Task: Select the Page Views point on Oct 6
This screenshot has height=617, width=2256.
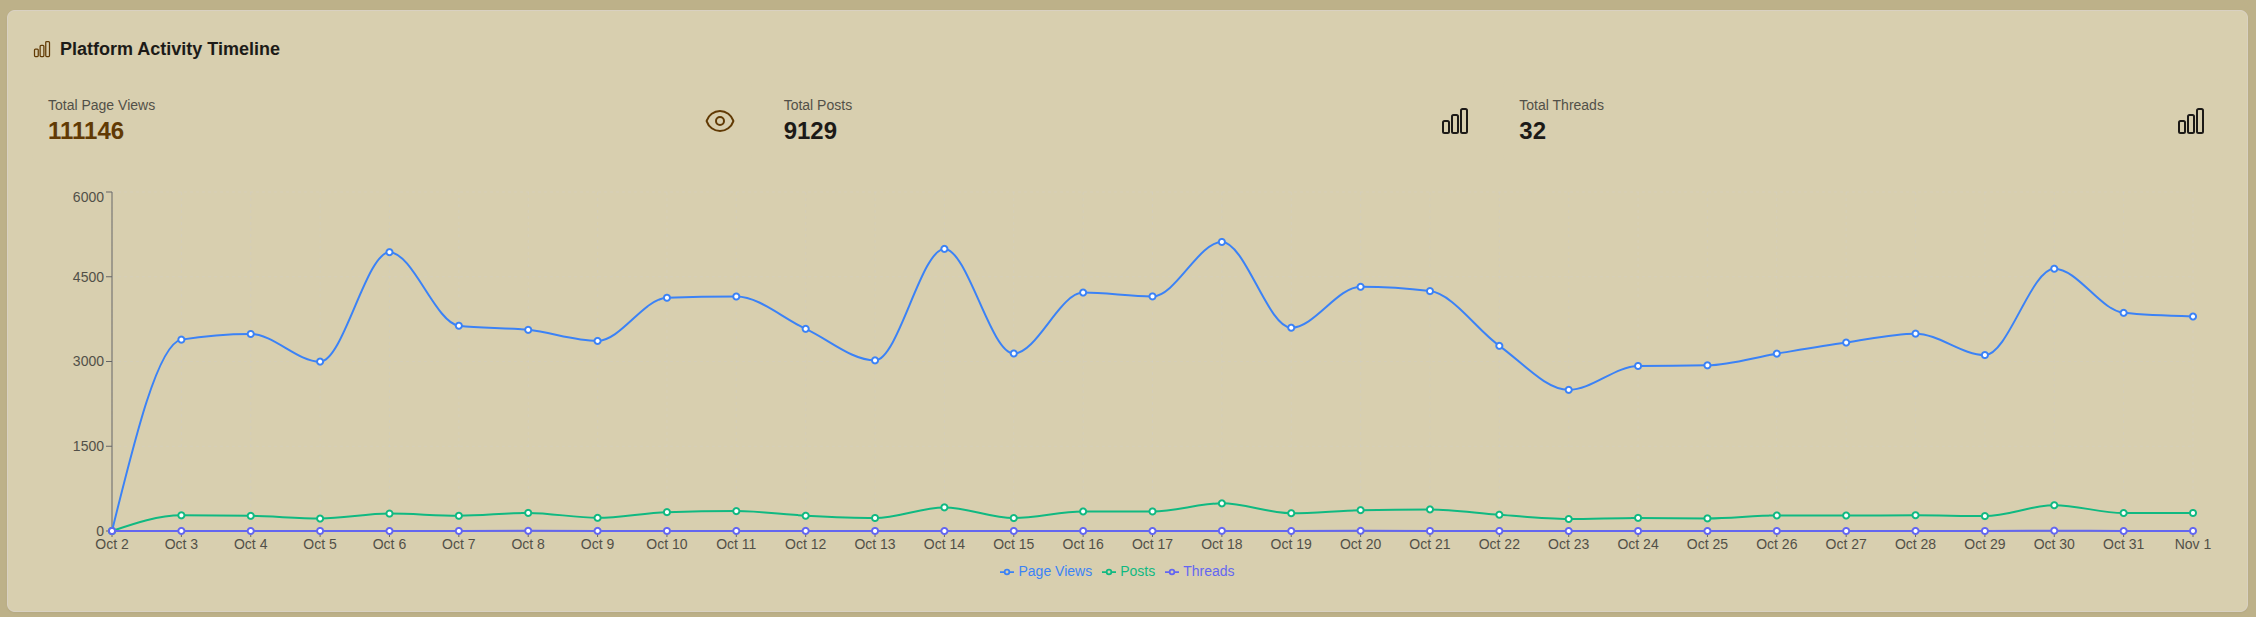Action: [x=389, y=252]
